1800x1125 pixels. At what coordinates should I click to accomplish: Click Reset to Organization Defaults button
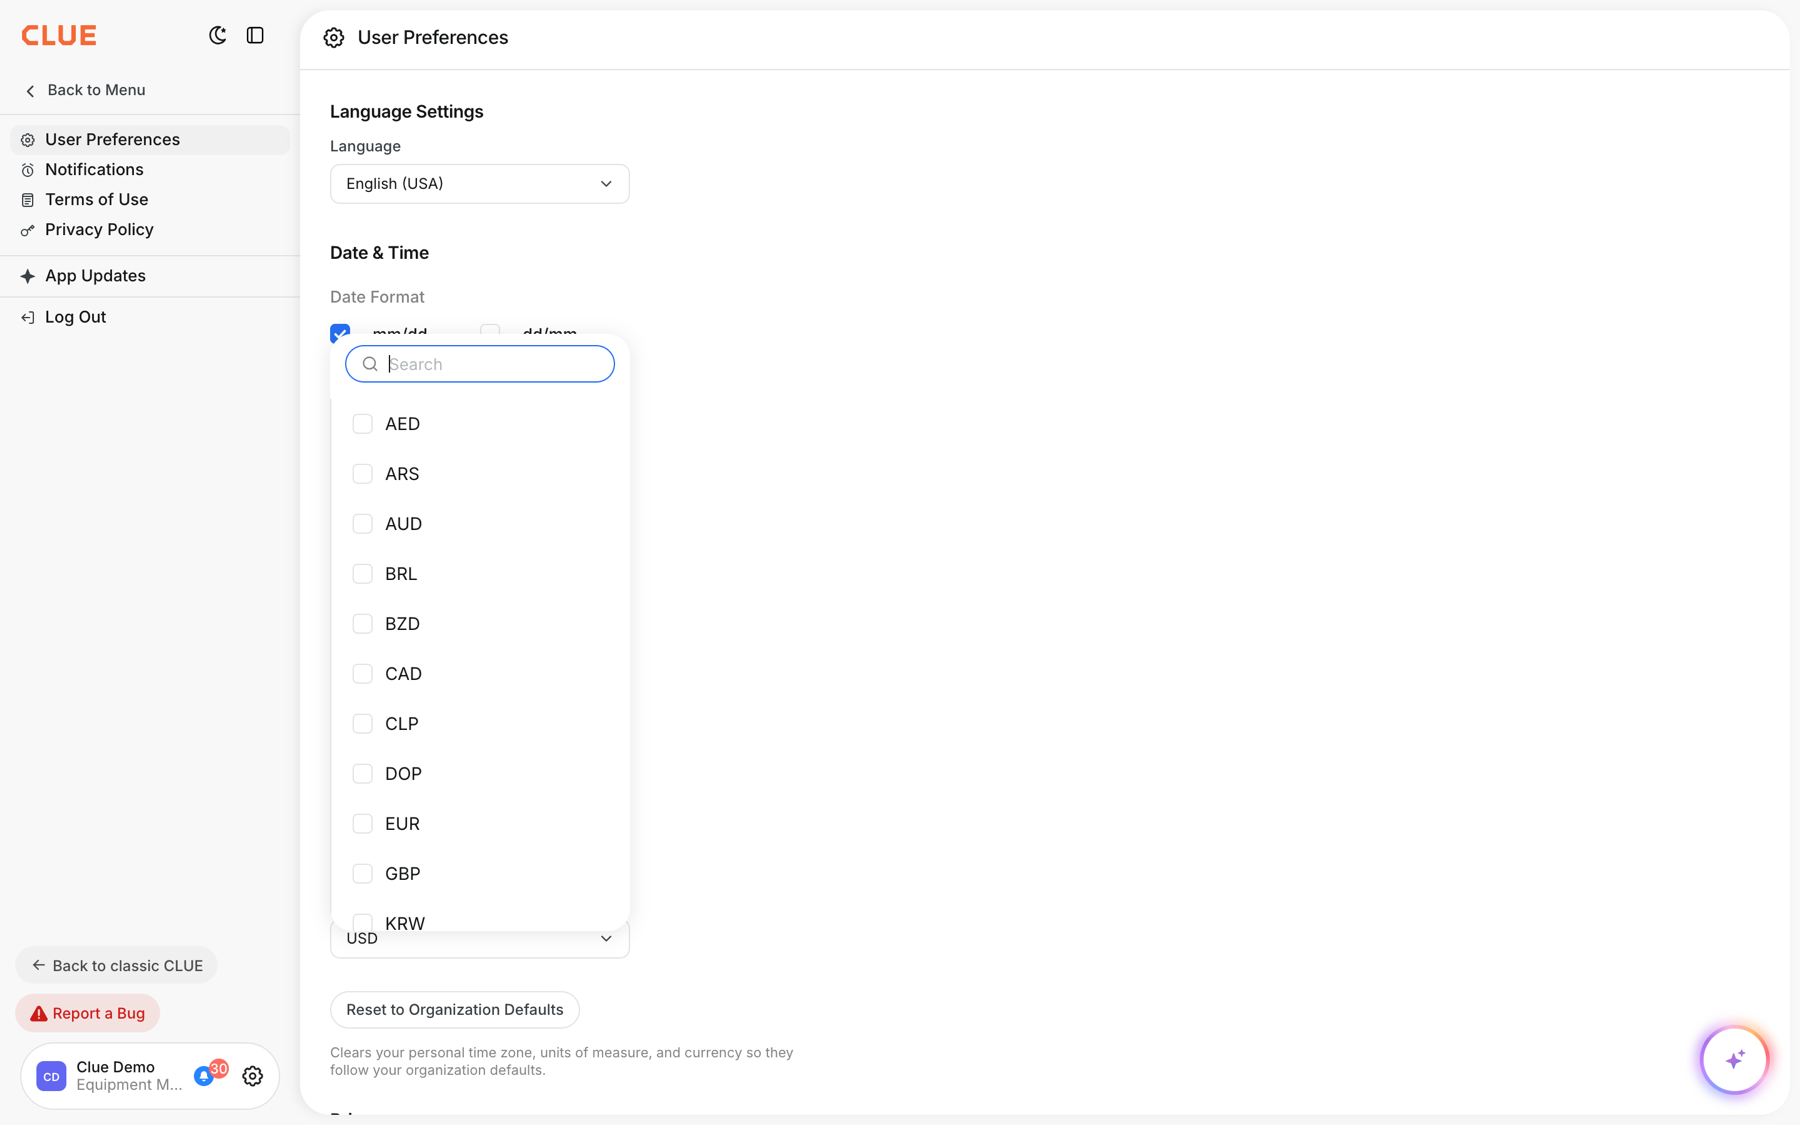pyautogui.click(x=455, y=1010)
